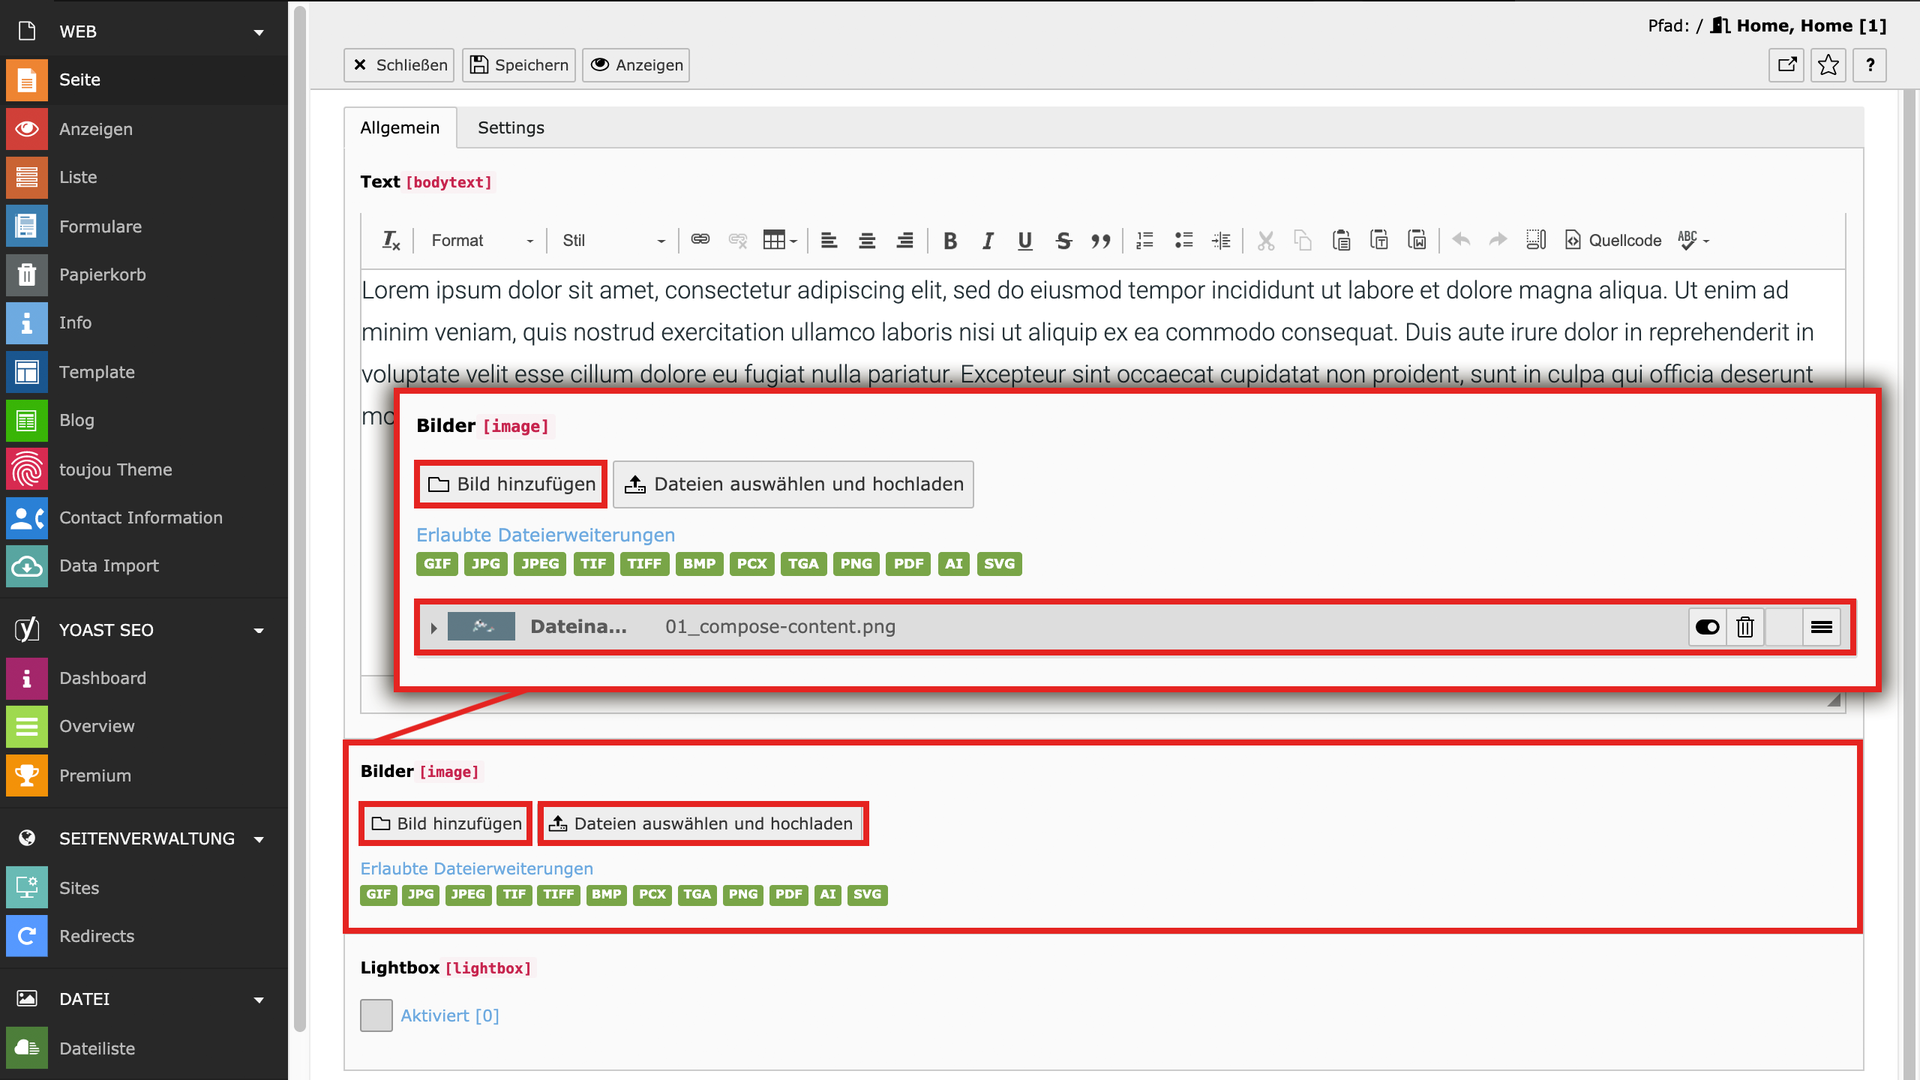Click the bookmark star icon
Viewport: 1920px width, 1080px height.
(1828, 65)
